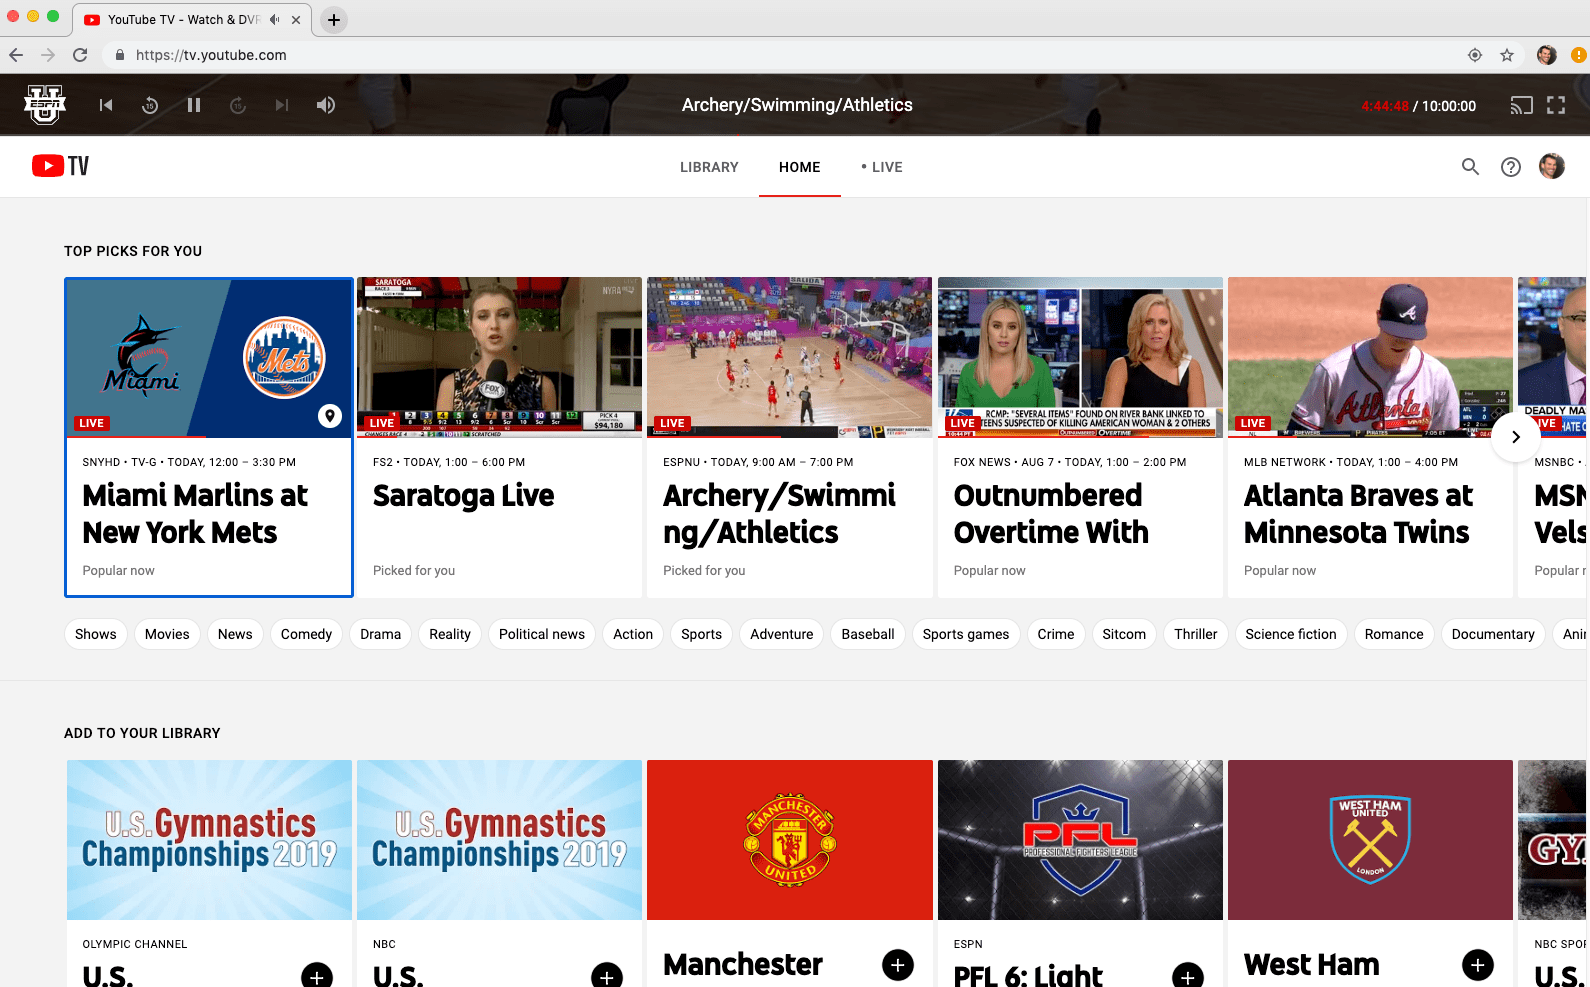
Task: Add West Ham to your library
Action: (1478, 965)
